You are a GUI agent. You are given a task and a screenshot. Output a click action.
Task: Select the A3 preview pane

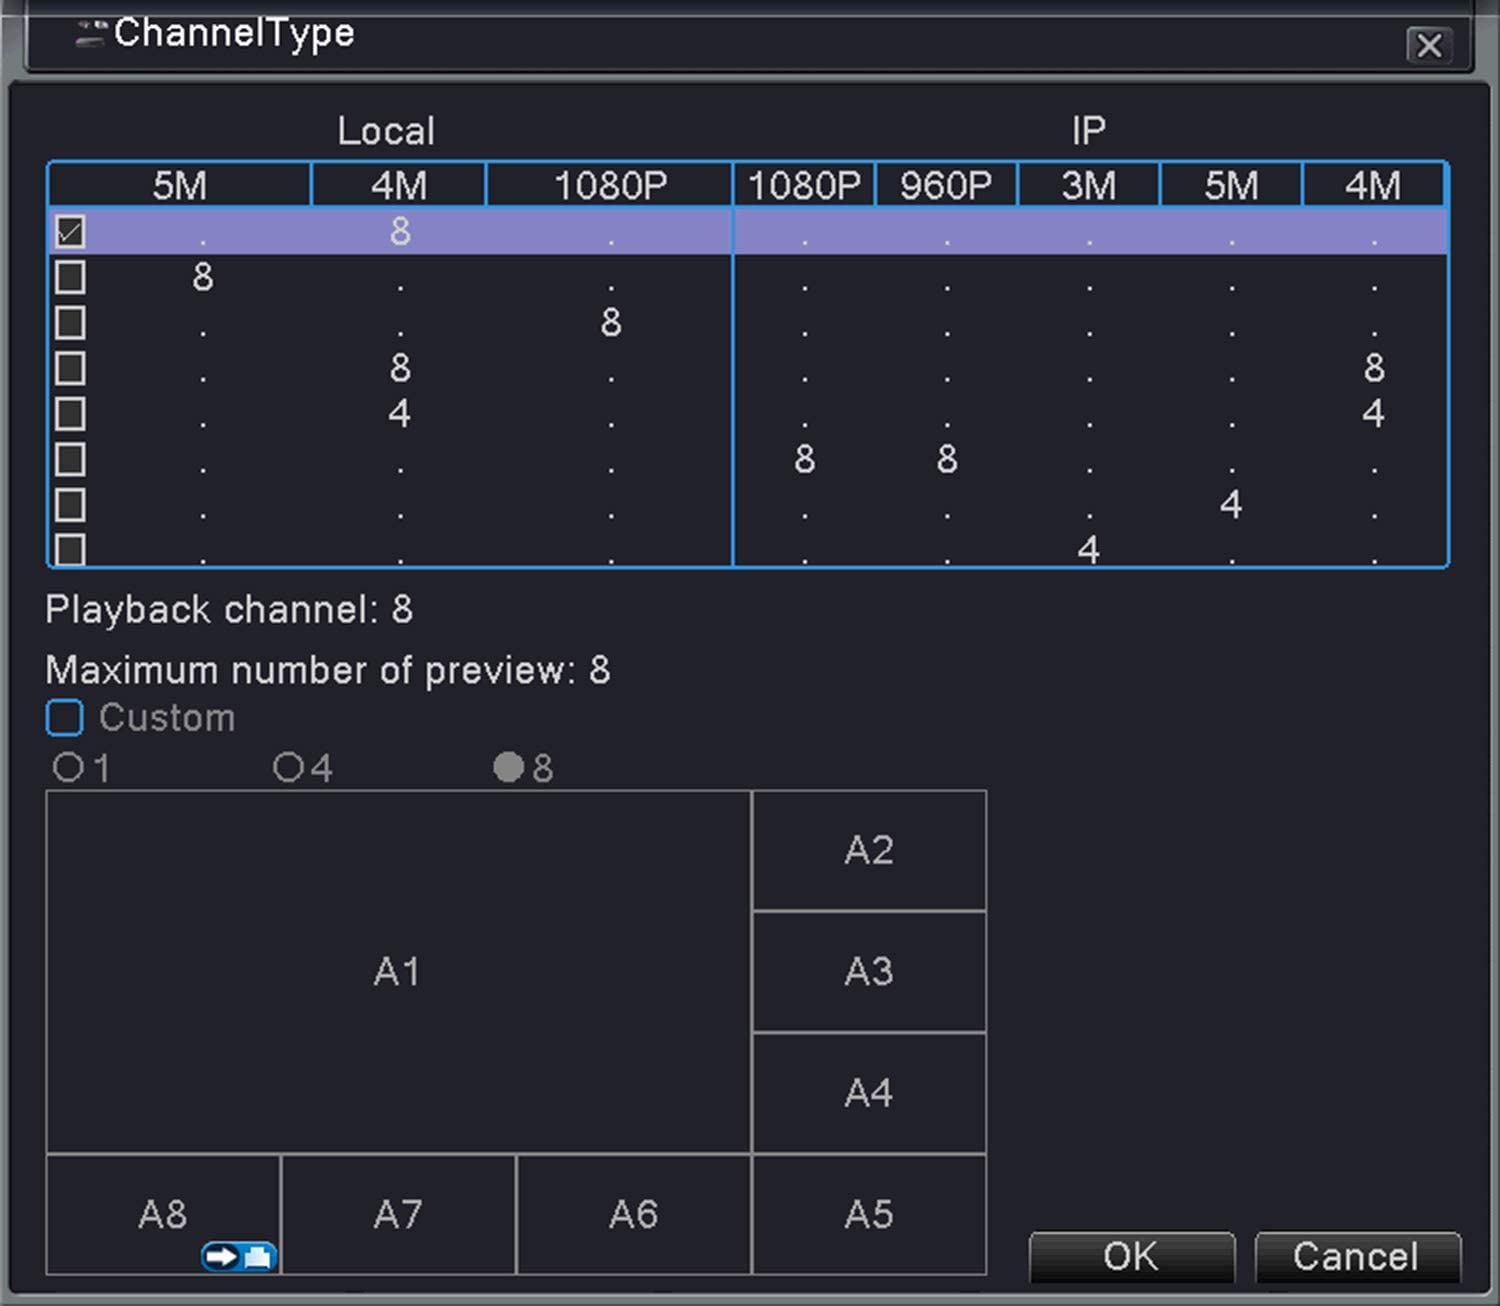pyautogui.click(x=869, y=971)
